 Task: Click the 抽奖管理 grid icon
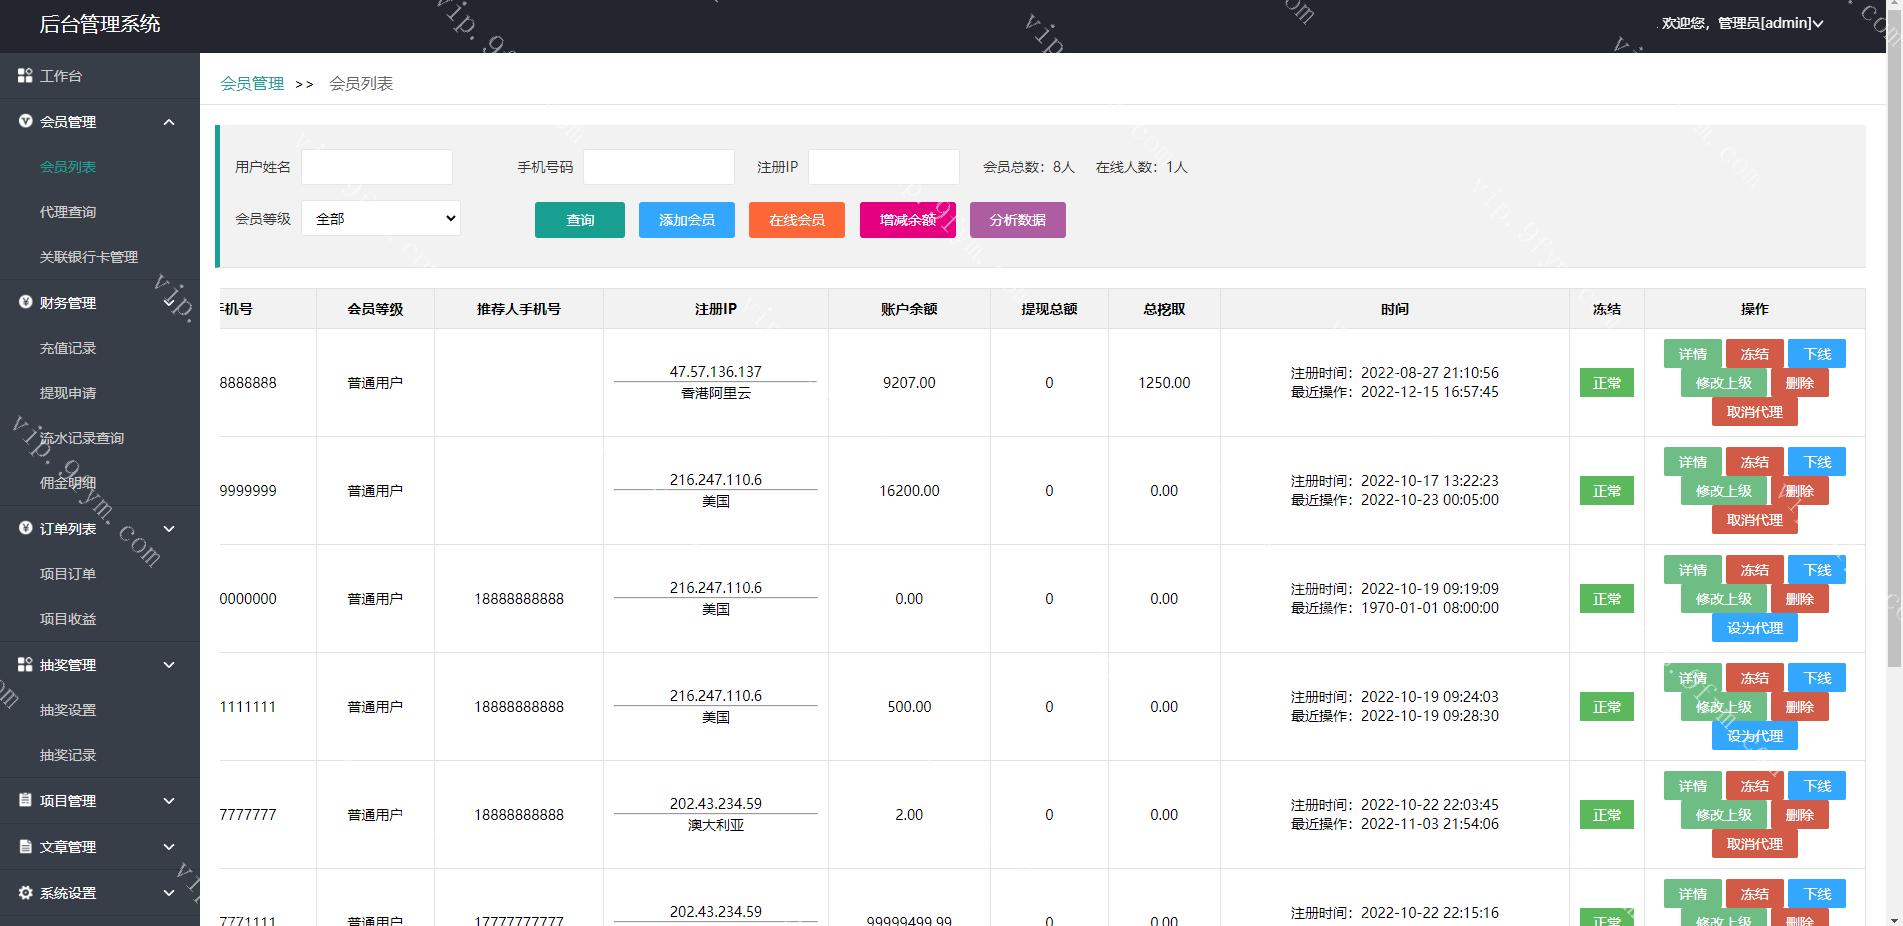(25, 664)
